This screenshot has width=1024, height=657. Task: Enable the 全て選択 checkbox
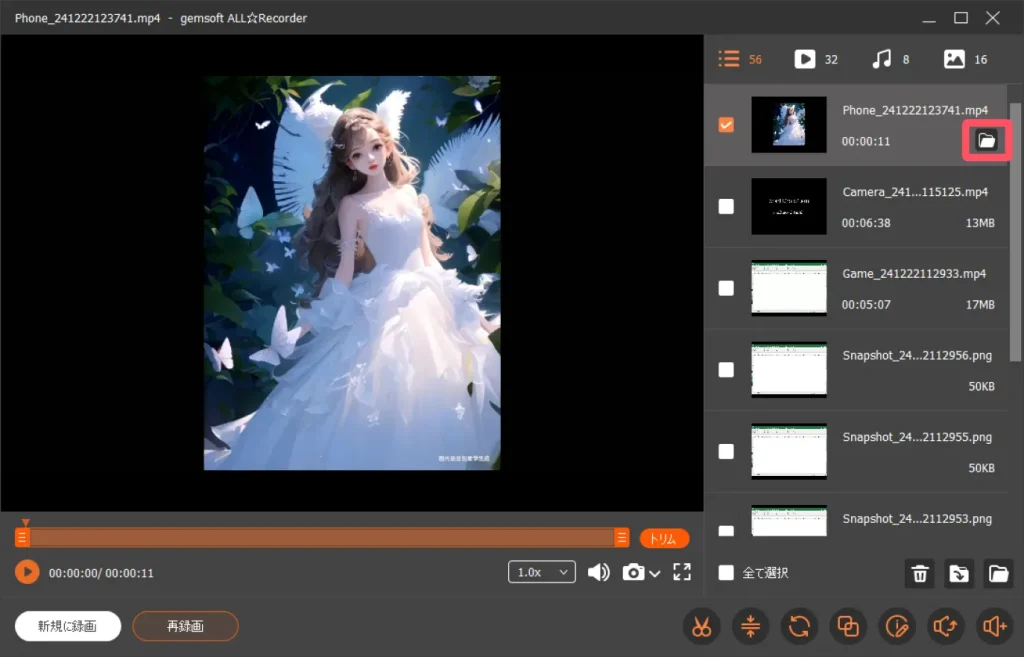click(x=727, y=573)
